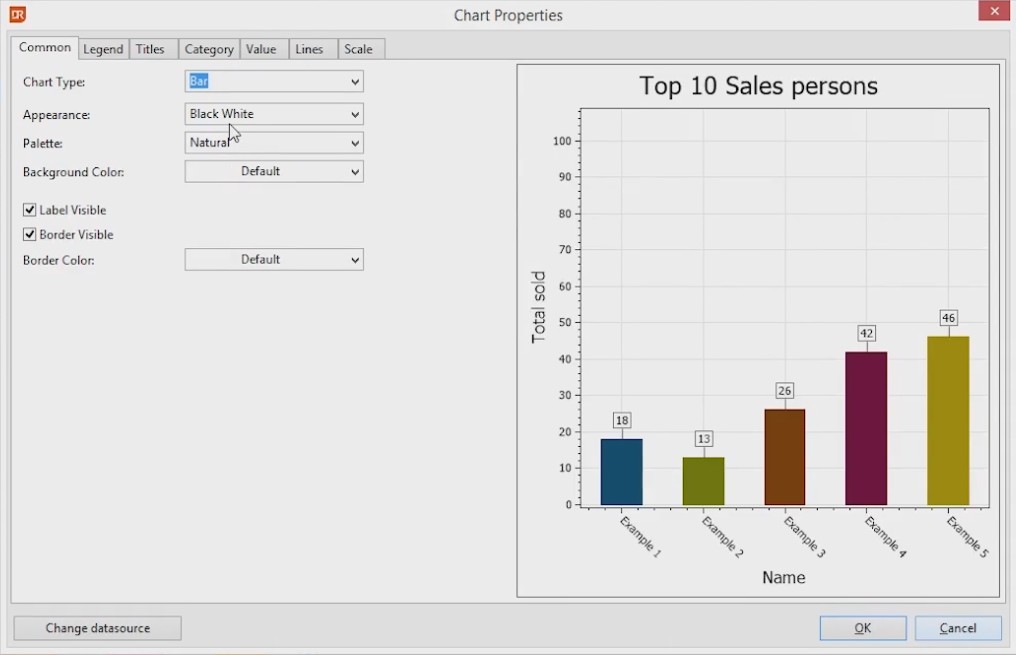Open the Titles tab
This screenshot has width=1016, height=655.
(x=150, y=49)
